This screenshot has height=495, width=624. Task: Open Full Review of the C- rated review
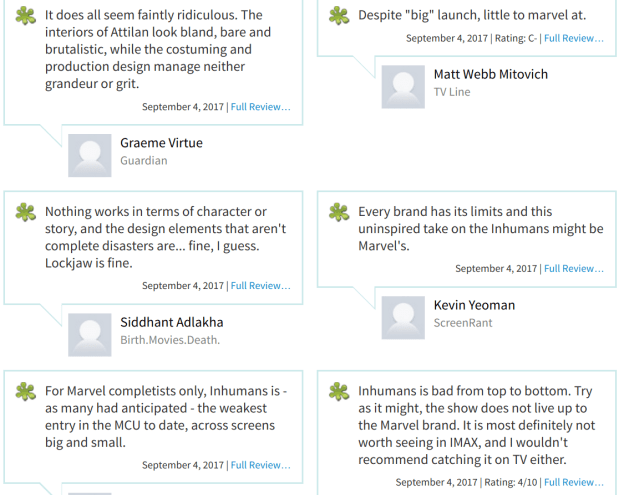click(574, 38)
